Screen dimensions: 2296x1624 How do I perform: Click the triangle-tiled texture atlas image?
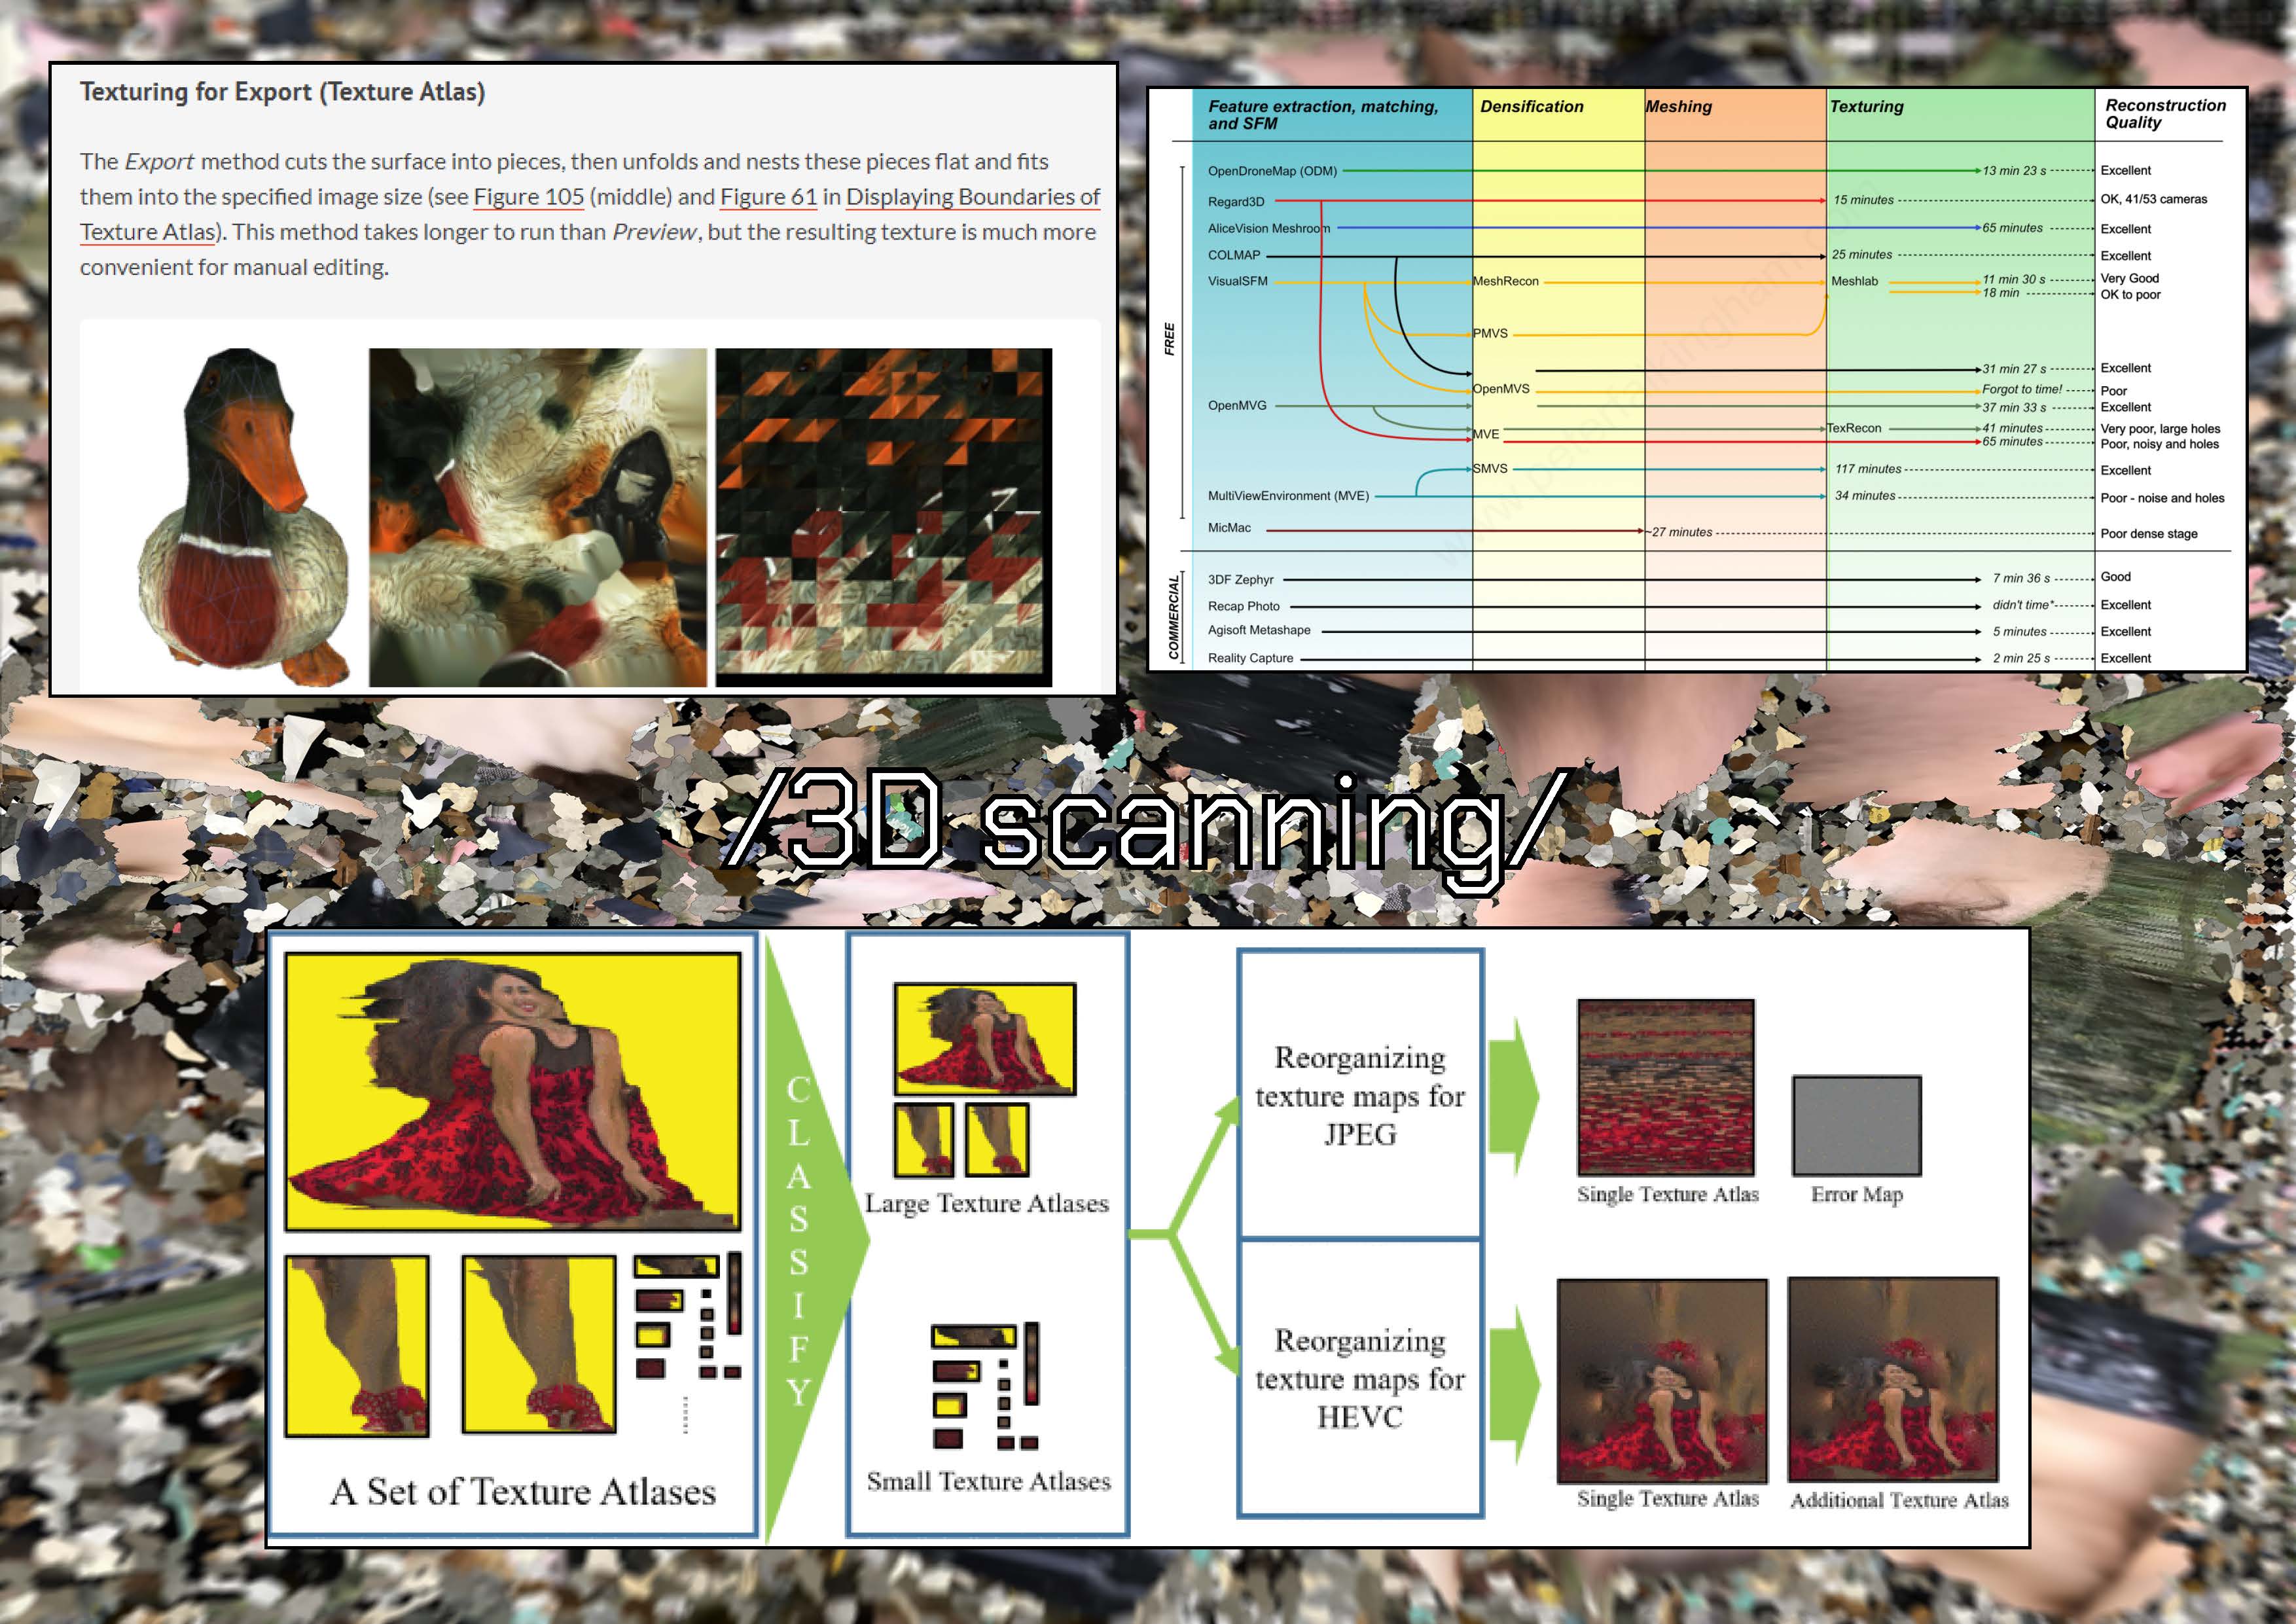click(x=883, y=517)
